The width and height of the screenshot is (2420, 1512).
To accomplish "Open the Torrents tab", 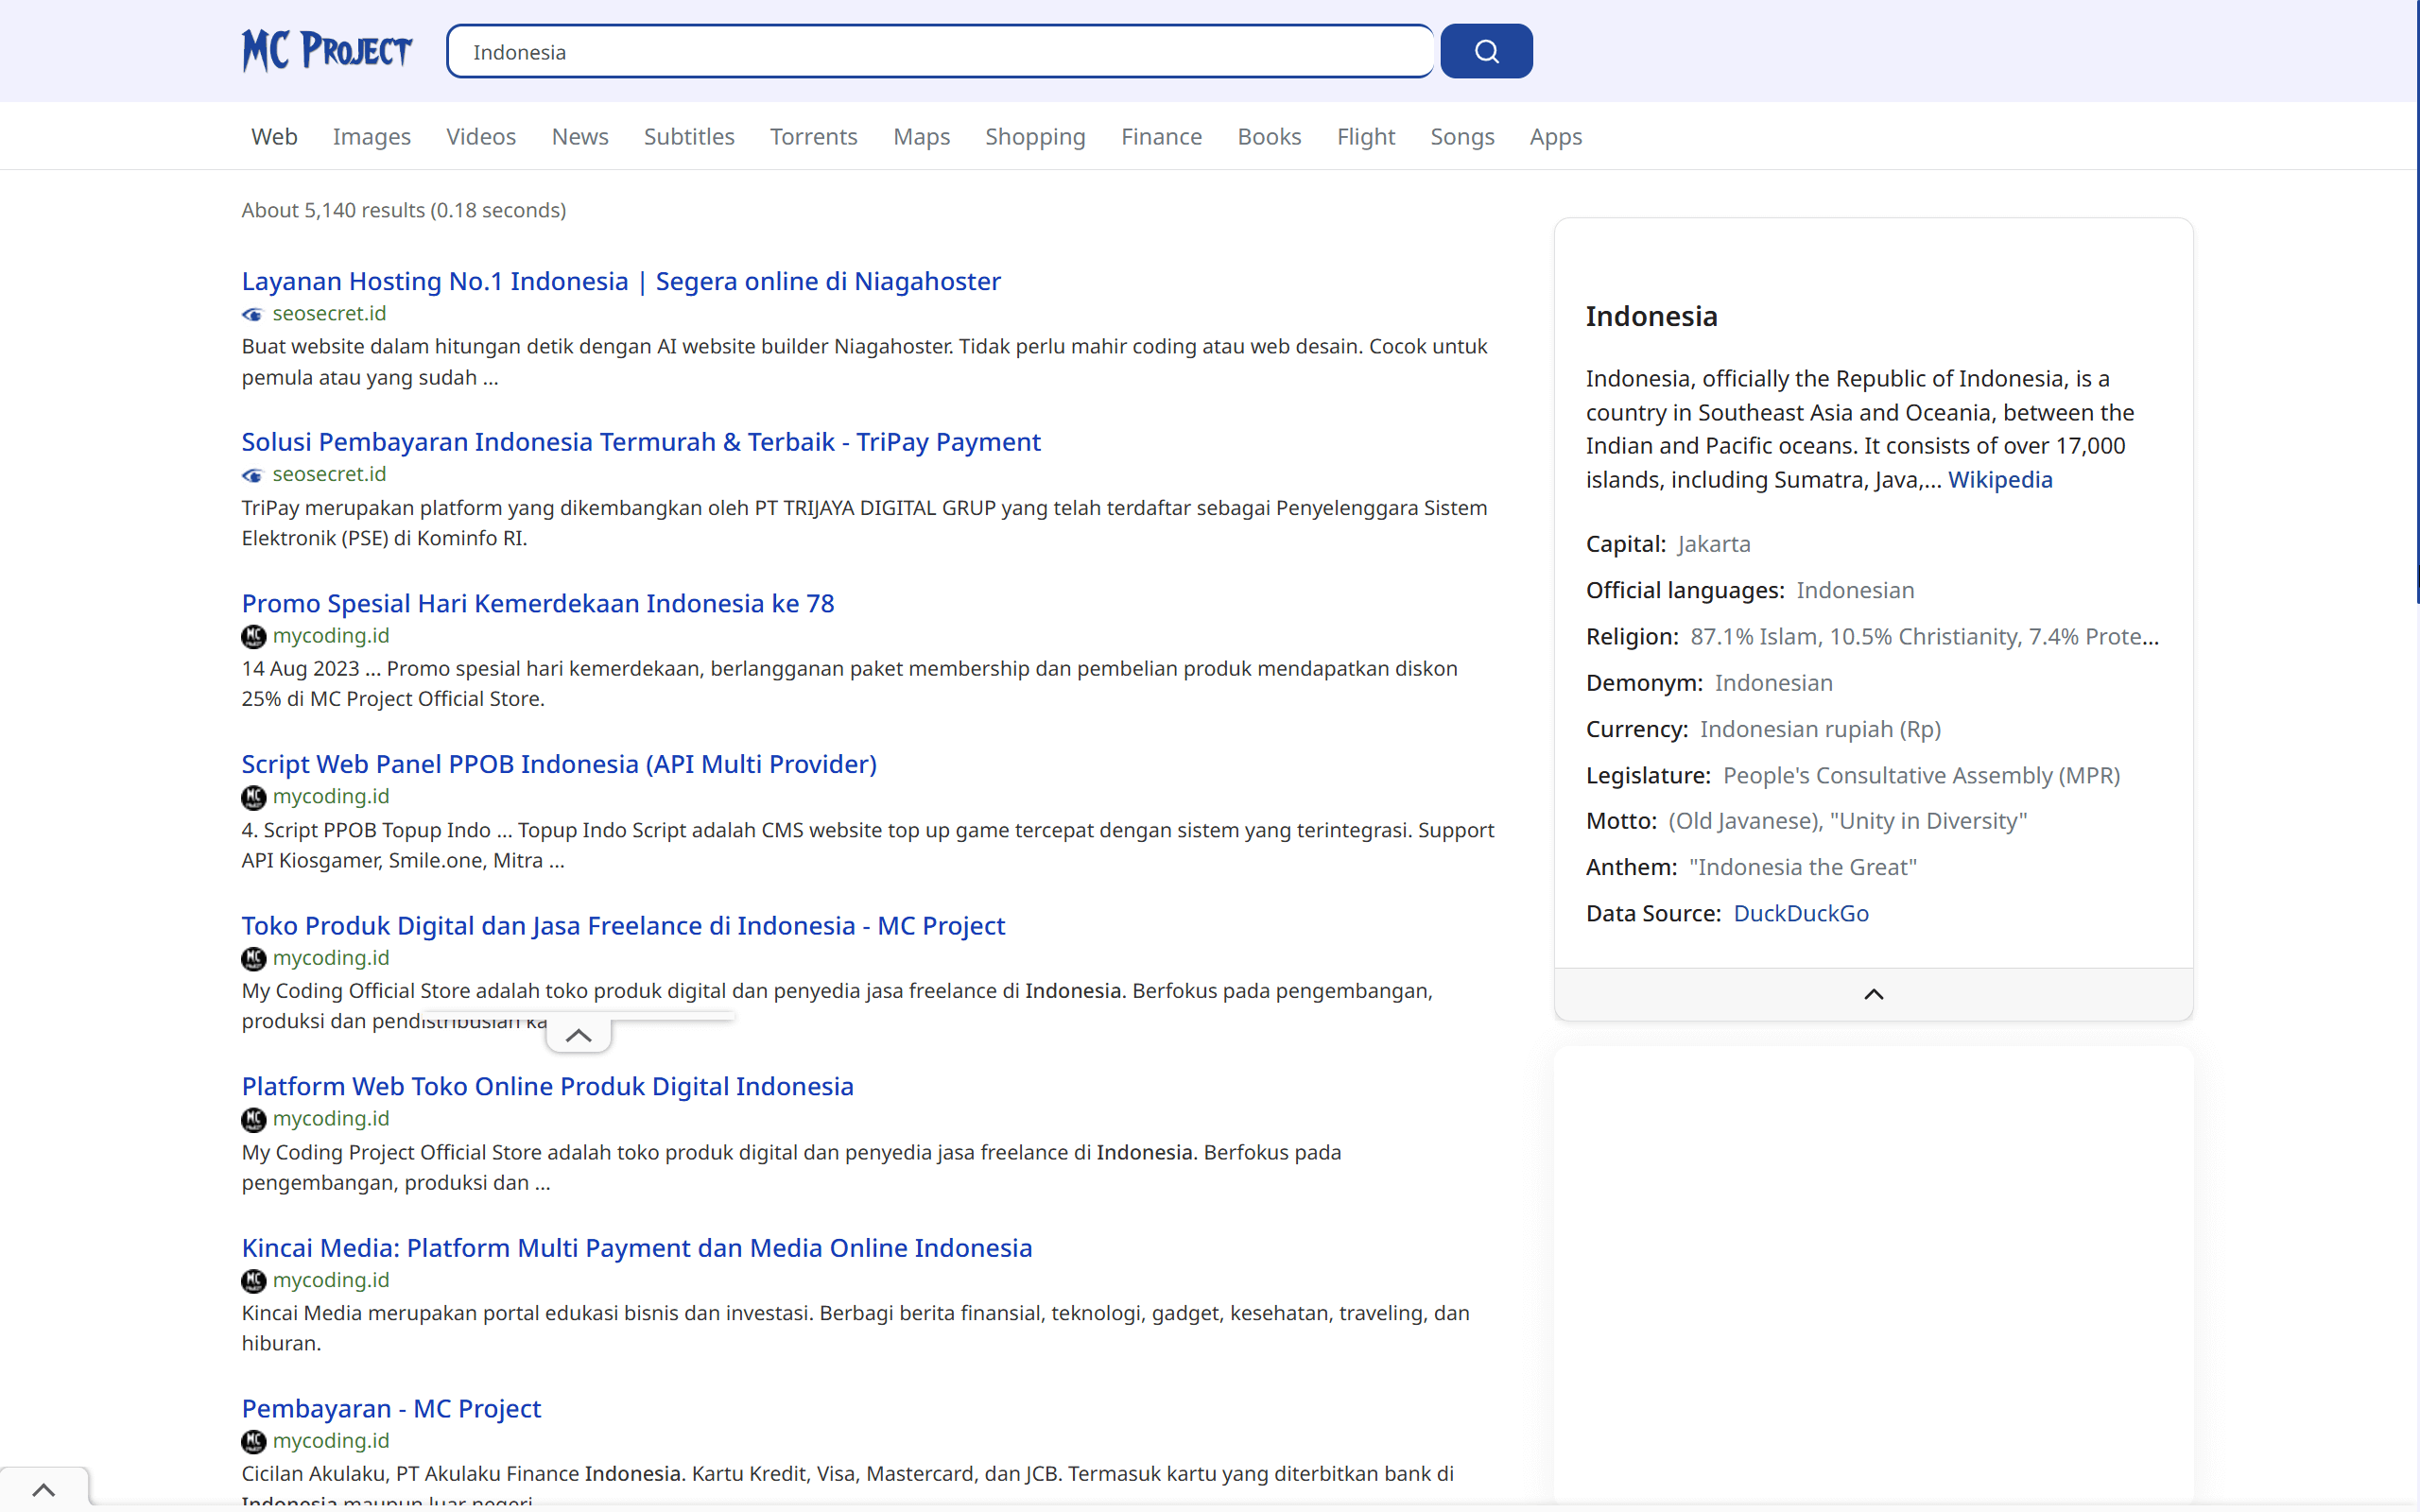I will 813,136.
